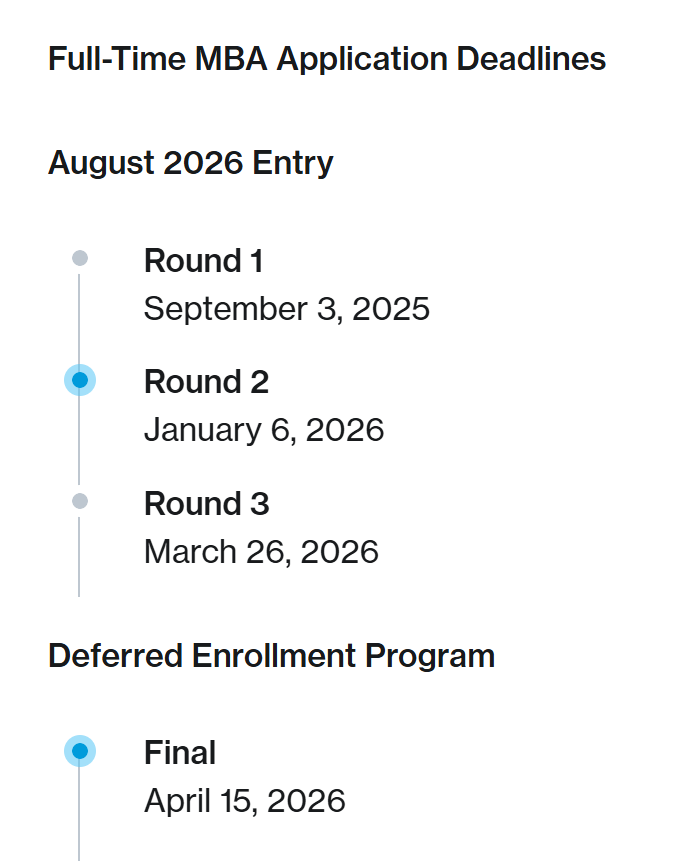Screen dimensions: 691x868
Task: Click the timeline line between Round 2 and Round 3
Action: (79, 440)
